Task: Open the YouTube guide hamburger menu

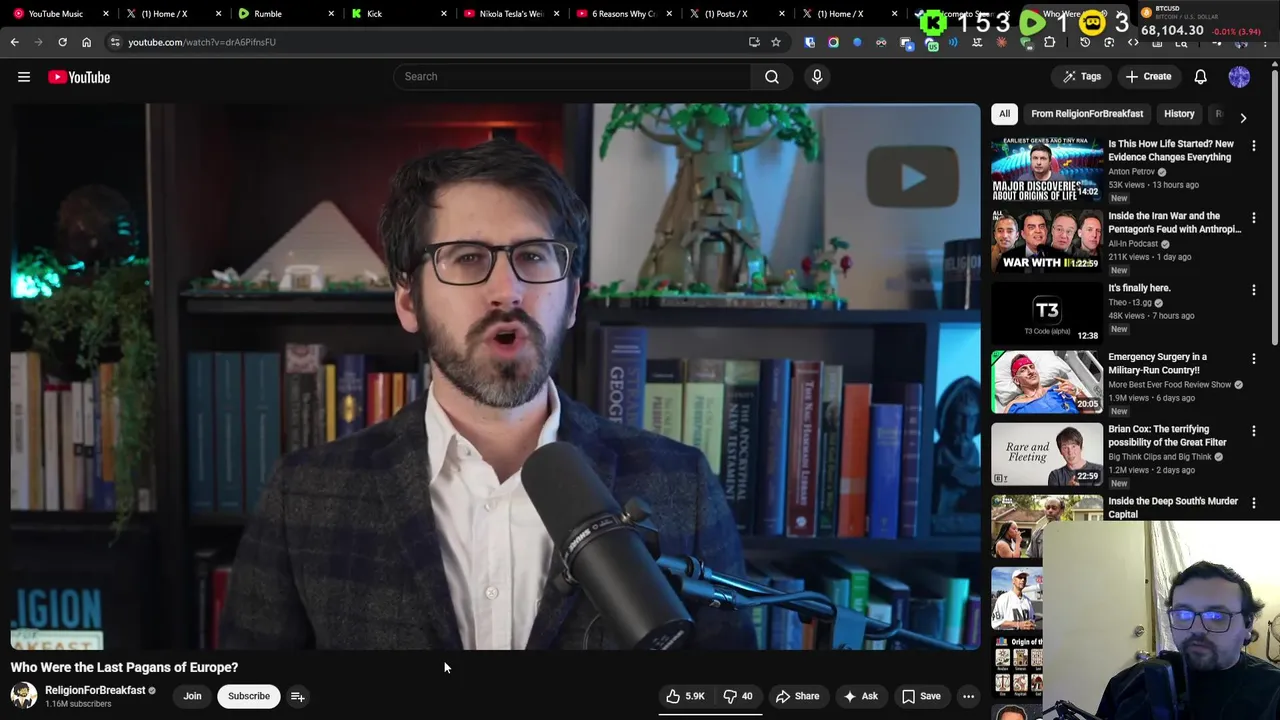Action: 24,77
